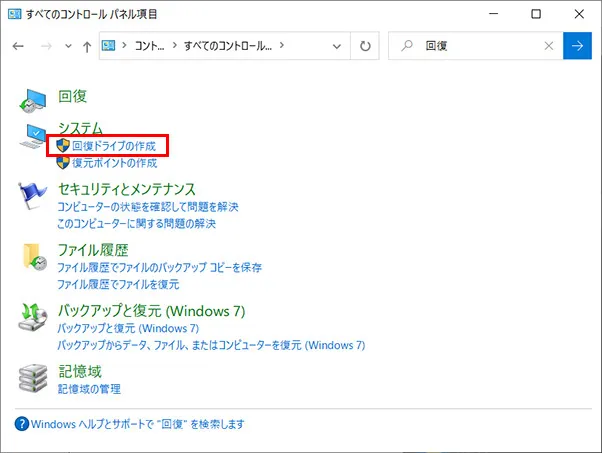Open ファイル履歴 heading link

click(93, 250)
